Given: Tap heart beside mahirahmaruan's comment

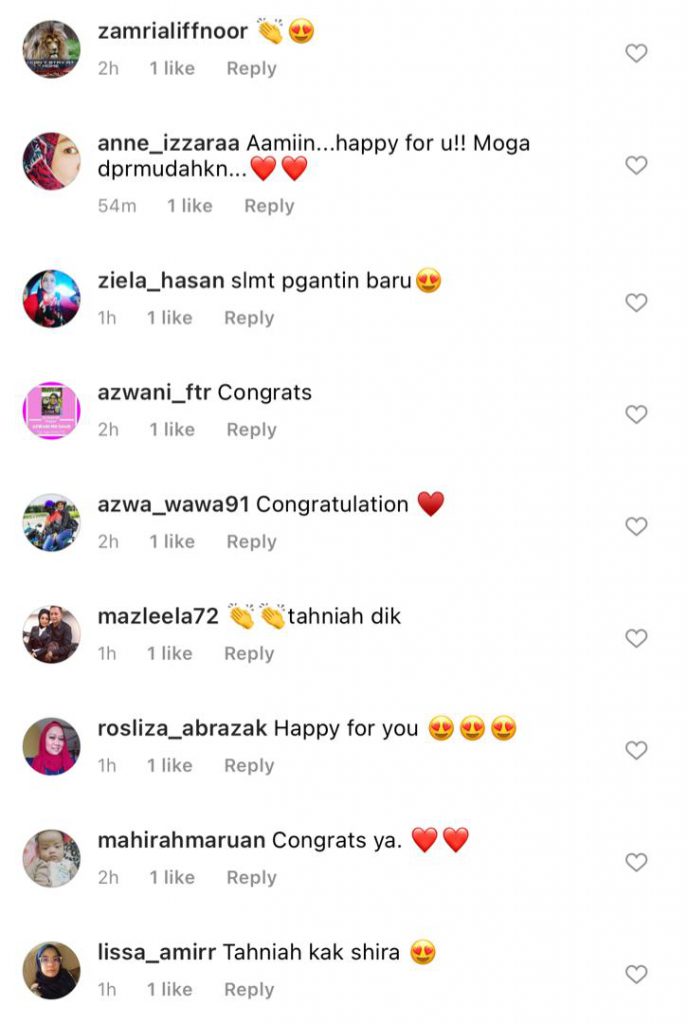Looking at the screenshot, I should pyautogui.click(x=636, y=862).
